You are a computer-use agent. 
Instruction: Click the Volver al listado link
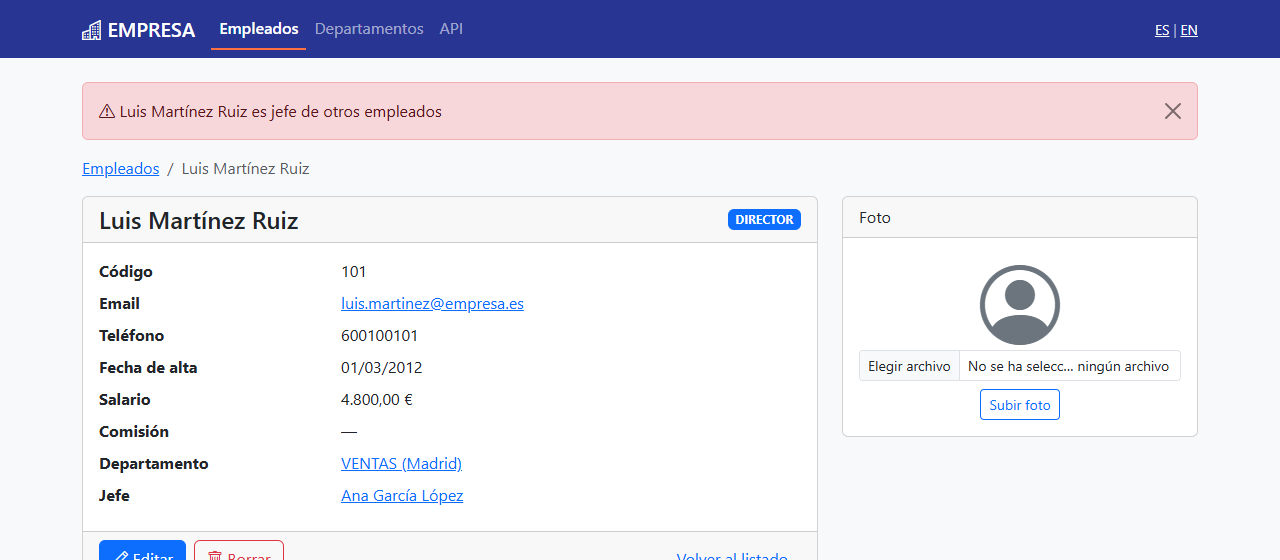click(x=732, y=555)
